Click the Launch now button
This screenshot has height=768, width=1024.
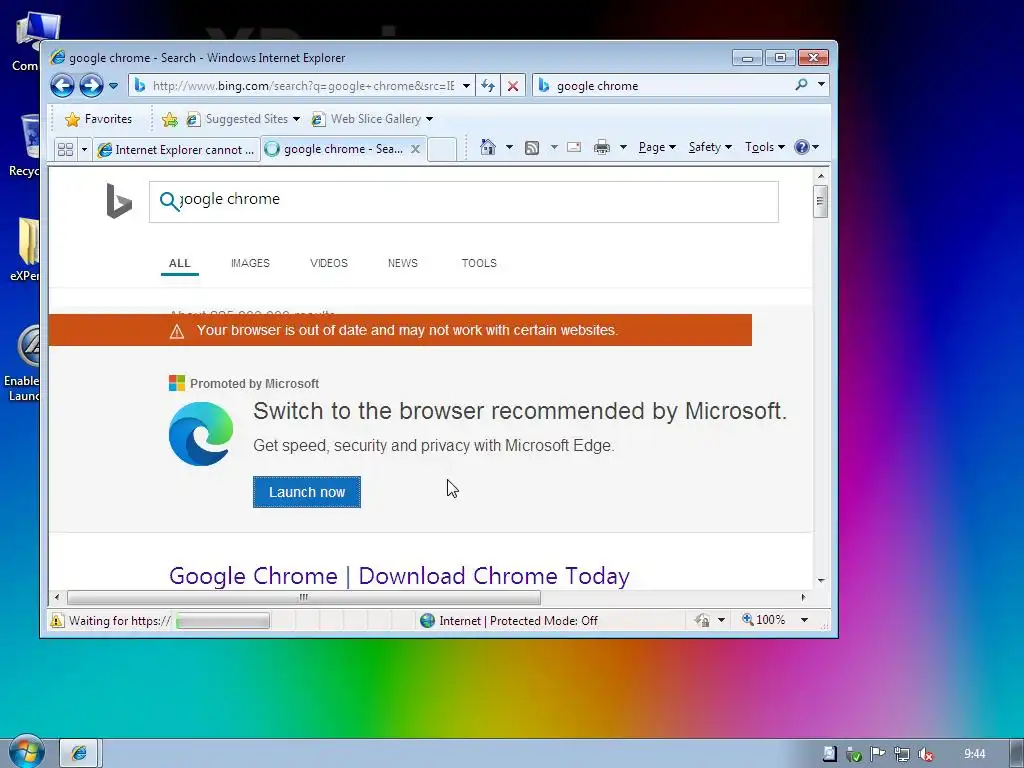[306, 492]
